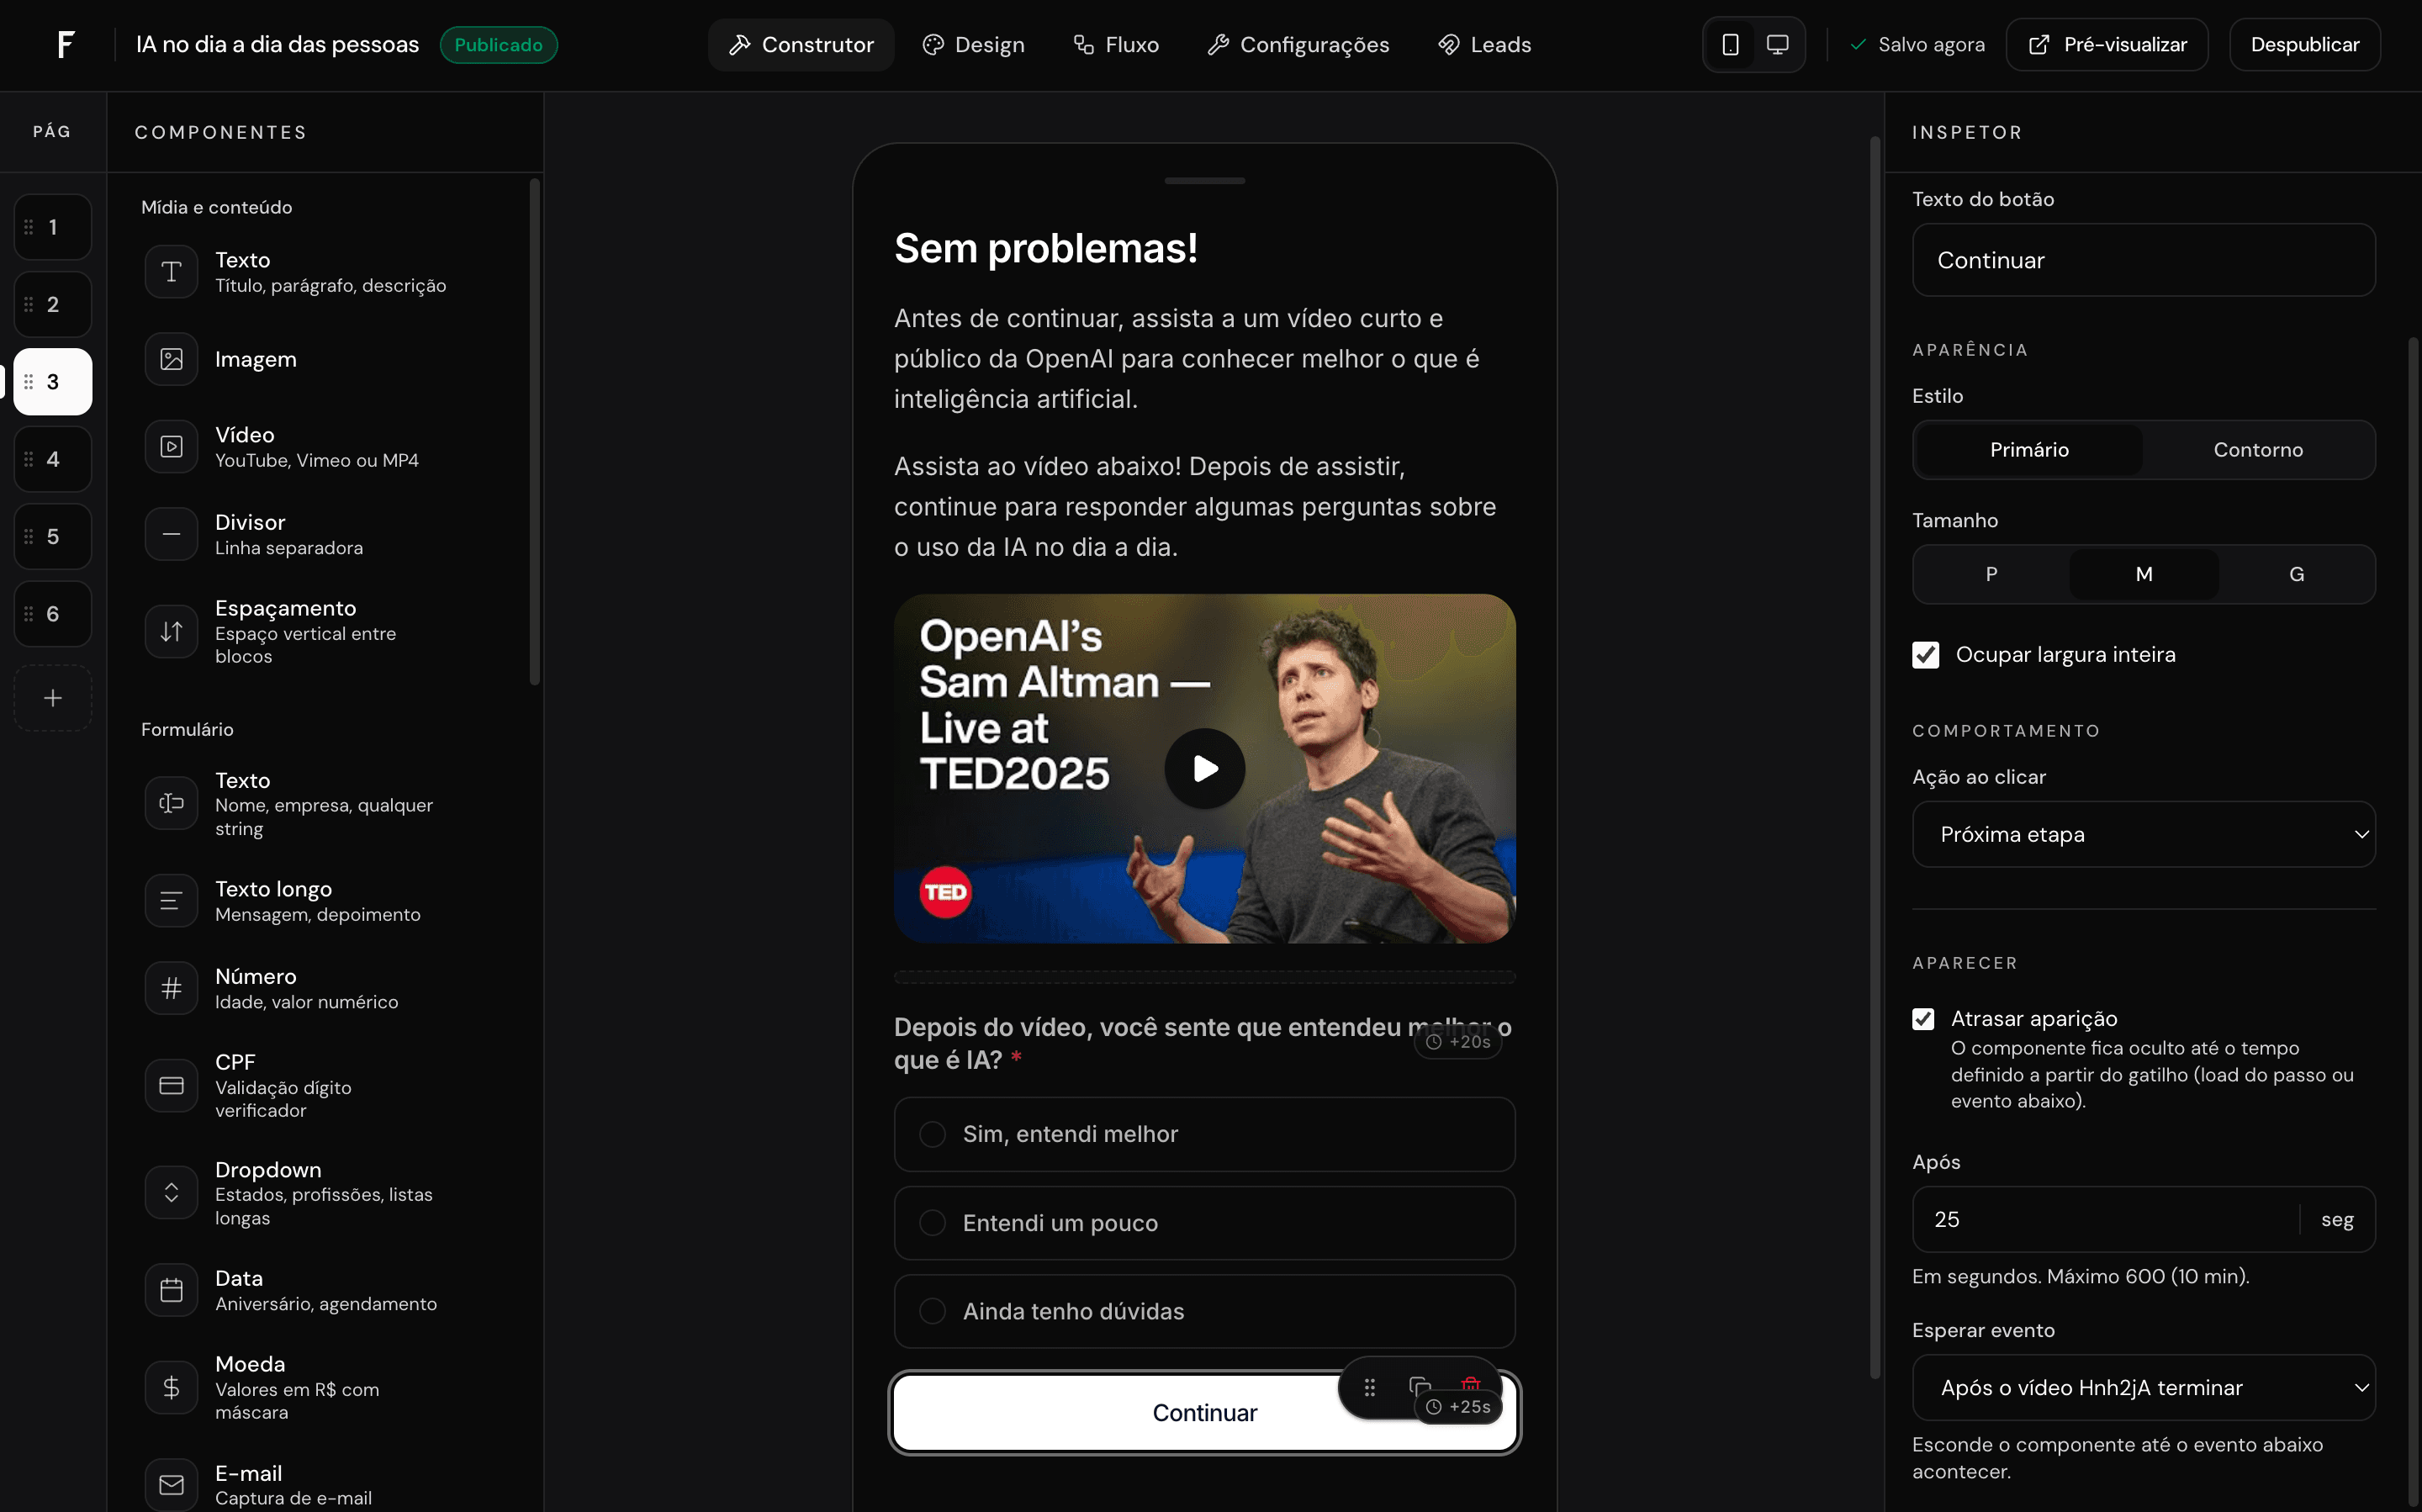Screen dimensions: 2422x1512
Task: Click the add new page plus icon
Action: (x=53, y=698)
